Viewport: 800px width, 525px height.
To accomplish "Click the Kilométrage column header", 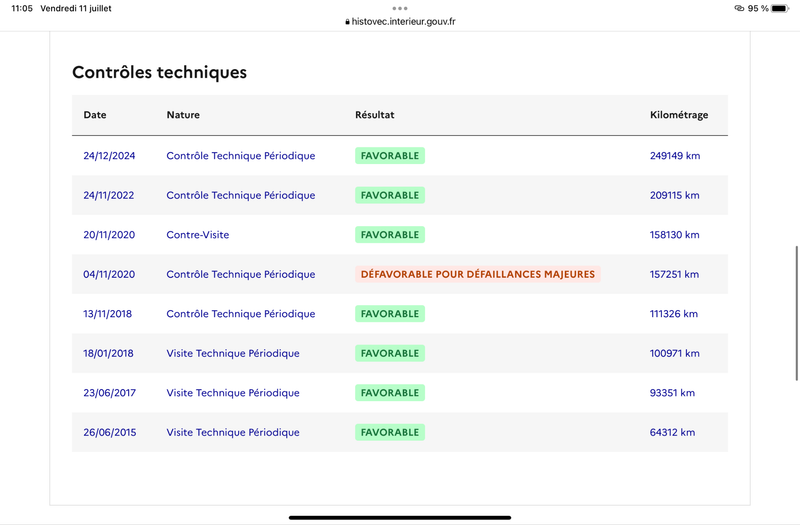I will (679, 115).
